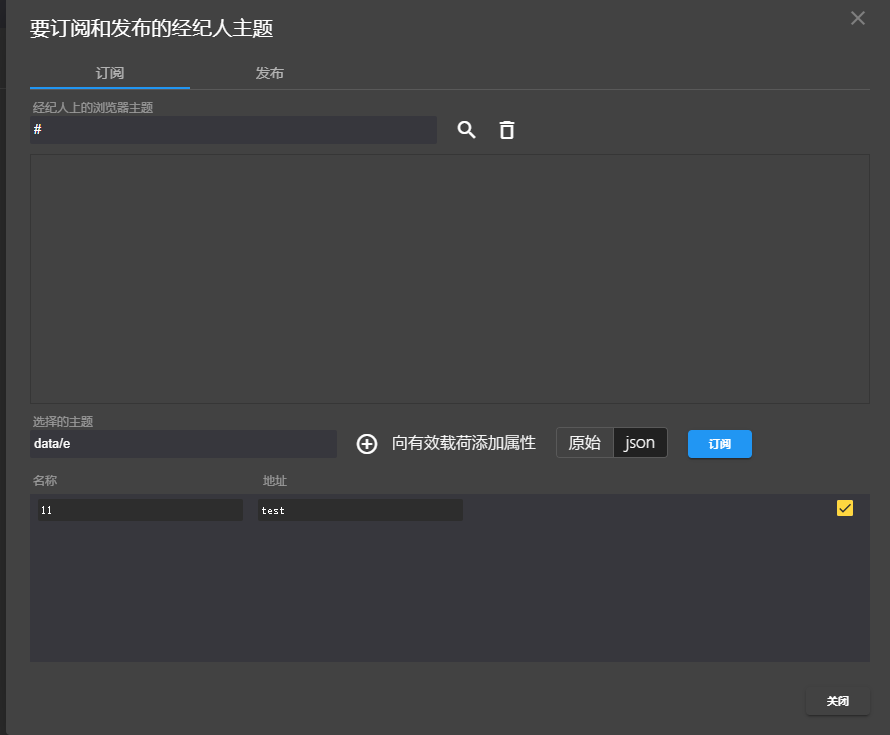Click the search magnifier icon next to topic field
The height and width of the screenshot is (735, 890).
click(x=466, y=130)
